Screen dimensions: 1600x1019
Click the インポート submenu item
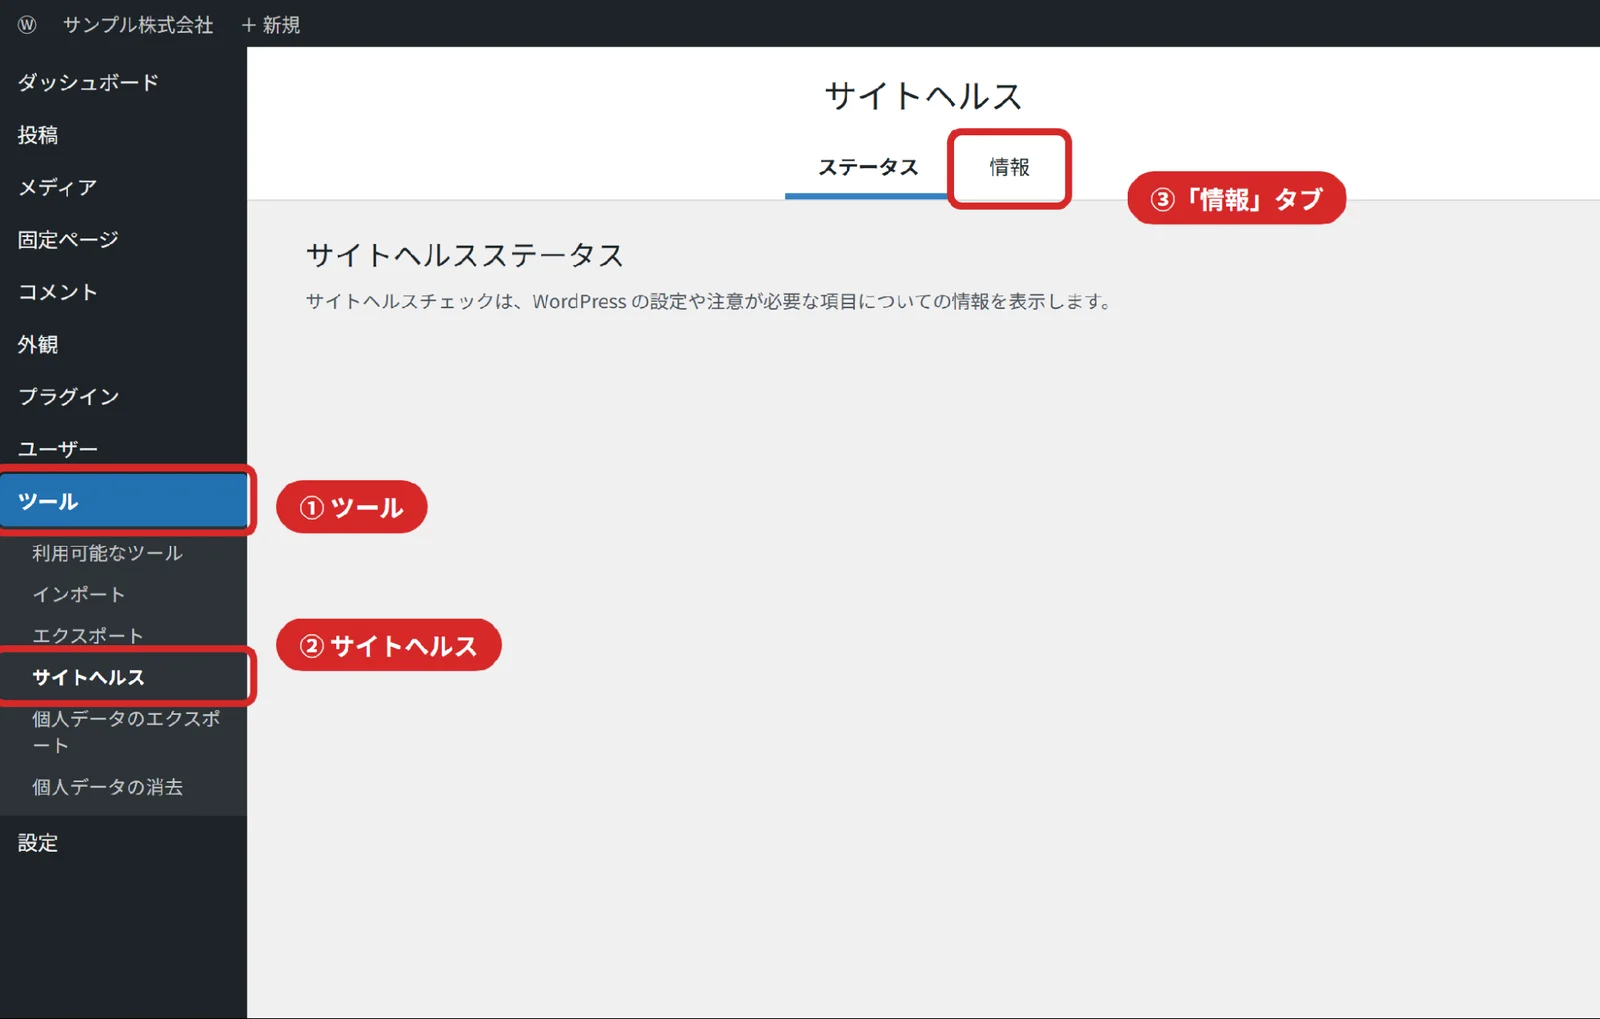tap(78, 594)
